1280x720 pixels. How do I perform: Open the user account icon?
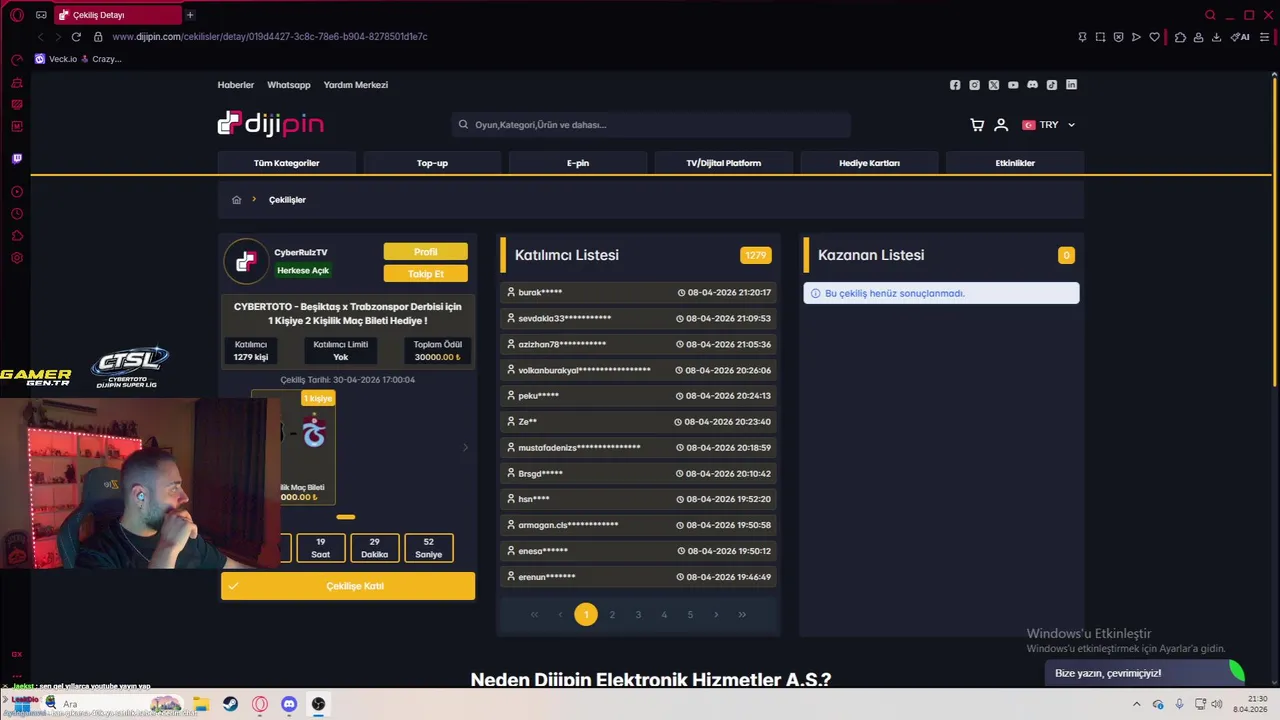point(1001,125)
